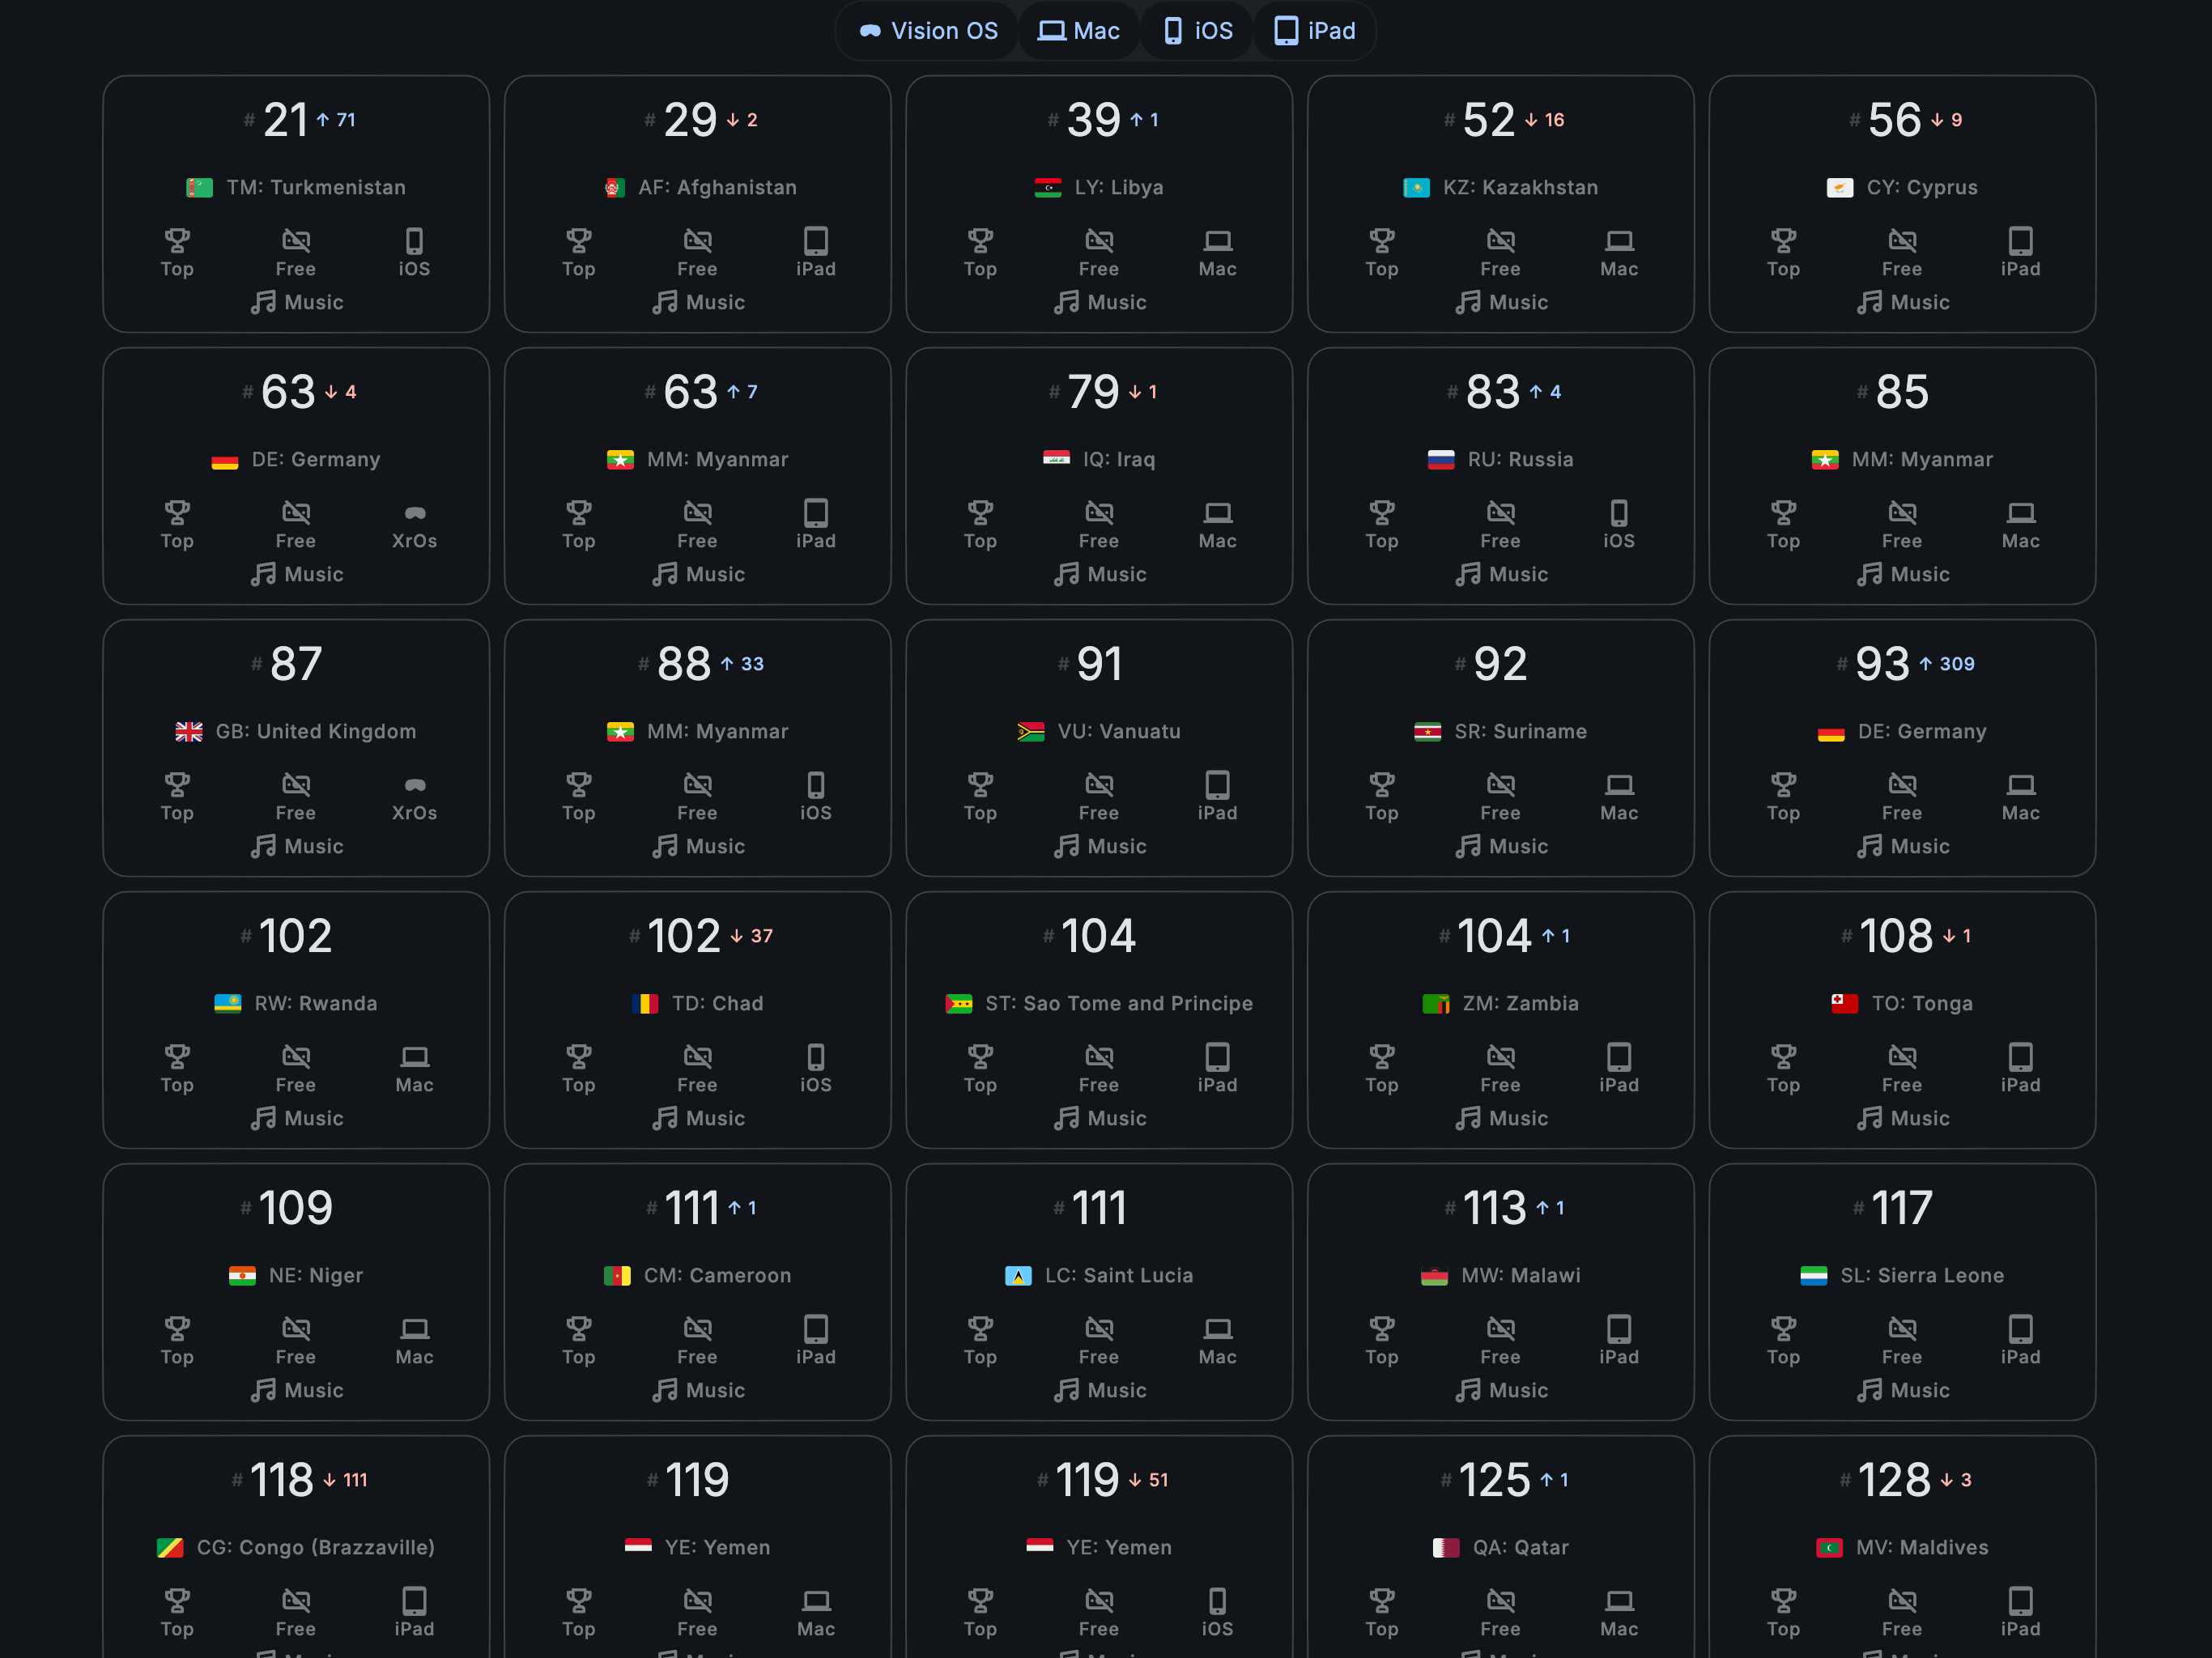Image resolution: width=2212 pixels, height=1658 pixels.
Task: Click iPad tablet icon in Cyprus card
Action: pos(2019,241)
